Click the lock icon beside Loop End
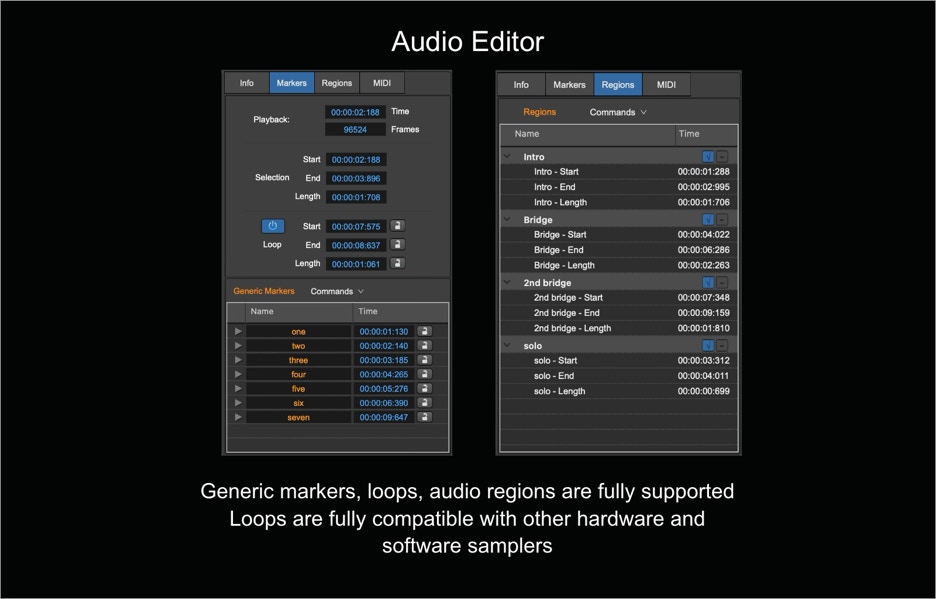The image size is (936, 599). point(397,245)
